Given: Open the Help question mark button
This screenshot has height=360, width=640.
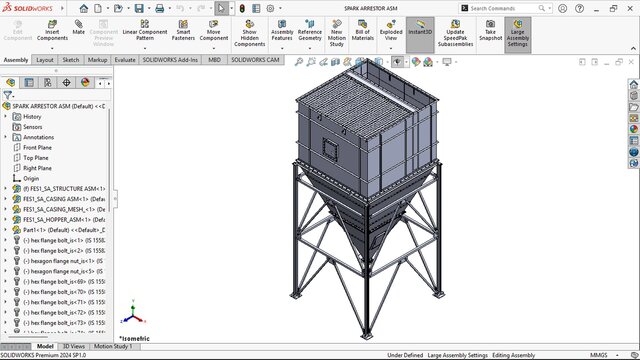Looking at the screenshot, I should (580, 8).
